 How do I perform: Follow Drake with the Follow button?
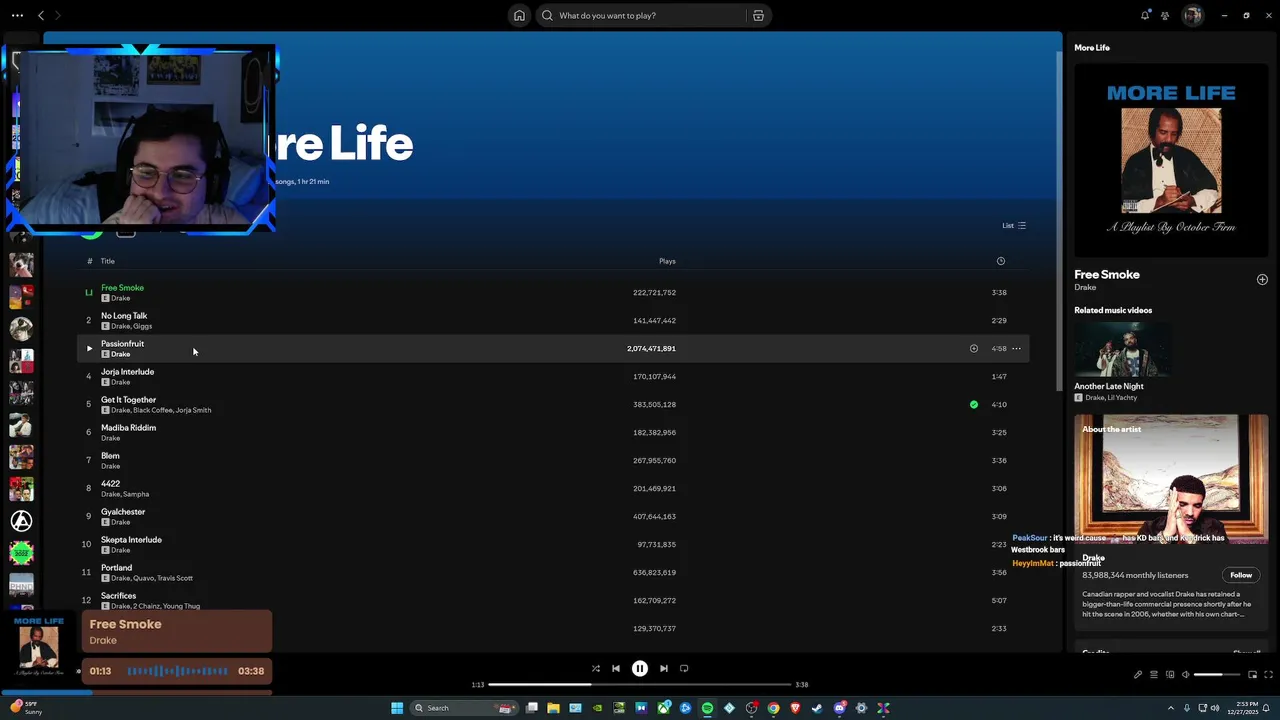1241,575
